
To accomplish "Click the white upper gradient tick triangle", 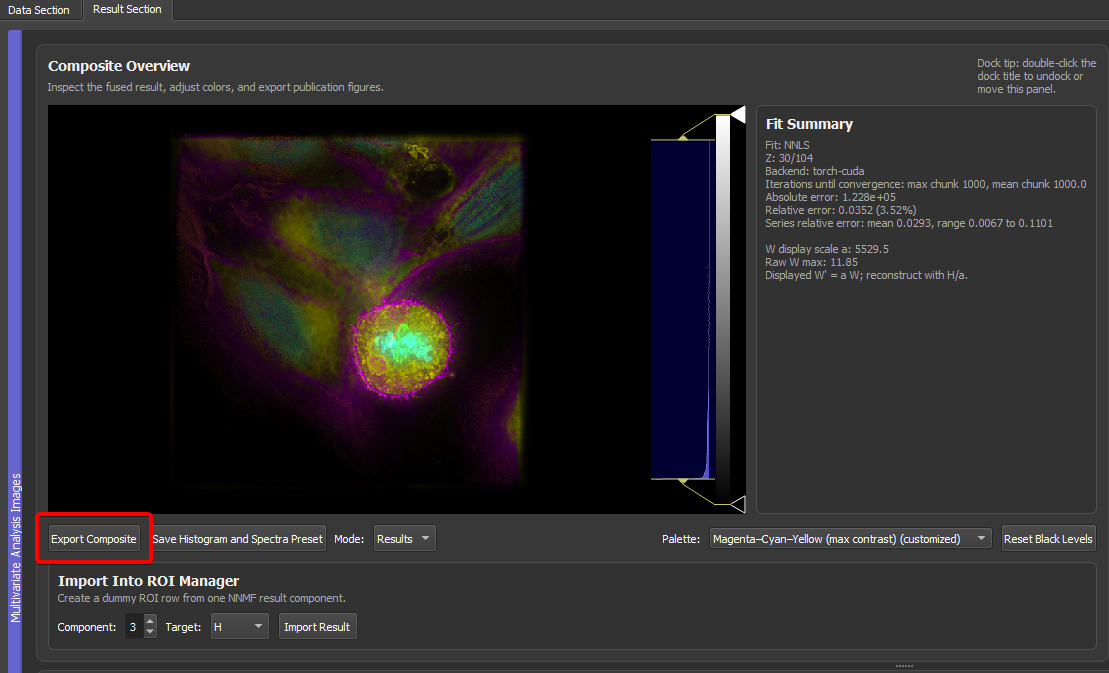I will click(x=738, y=115).
